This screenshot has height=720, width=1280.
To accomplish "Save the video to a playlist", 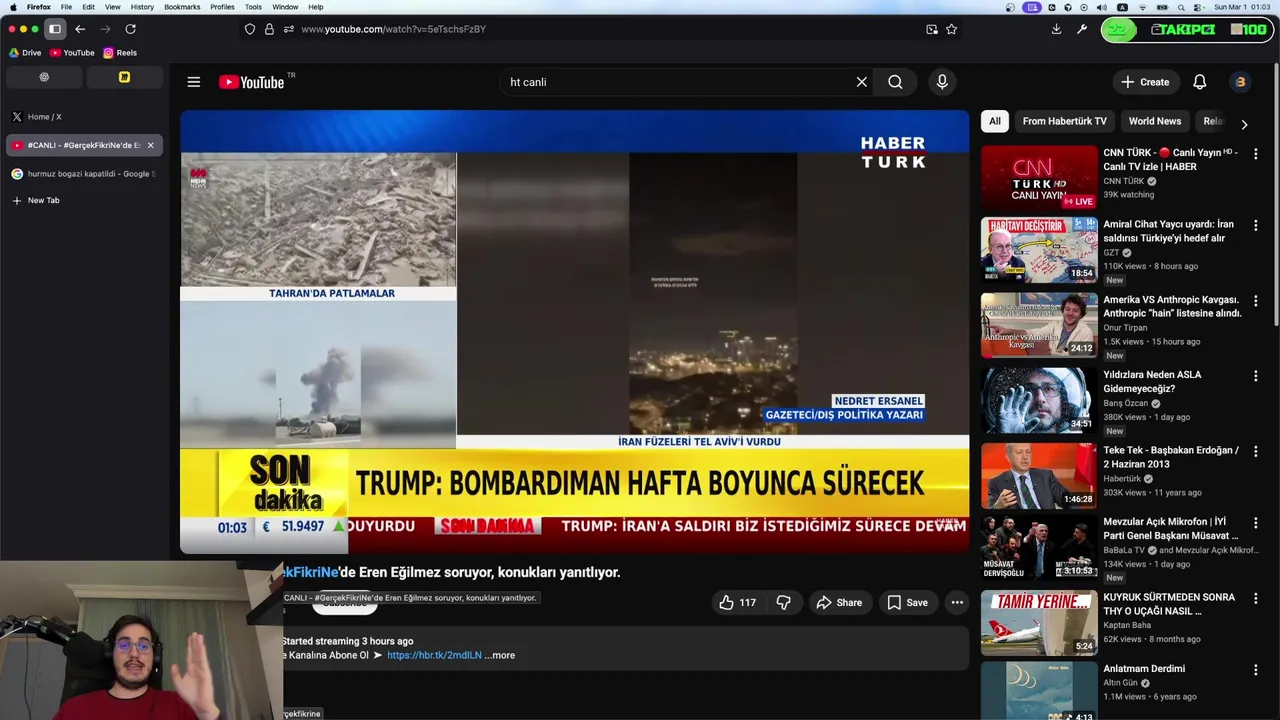I will [908, 602].
